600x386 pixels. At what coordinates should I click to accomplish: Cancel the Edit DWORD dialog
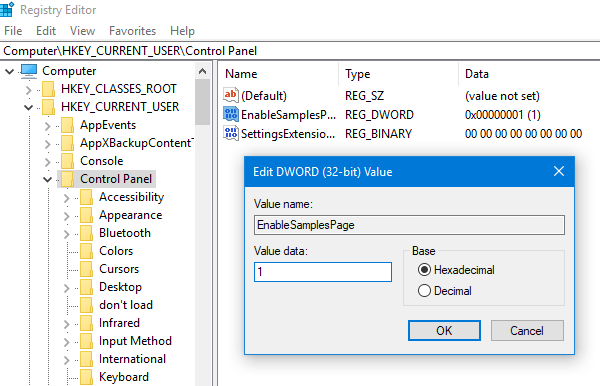(x=527, y=331)
